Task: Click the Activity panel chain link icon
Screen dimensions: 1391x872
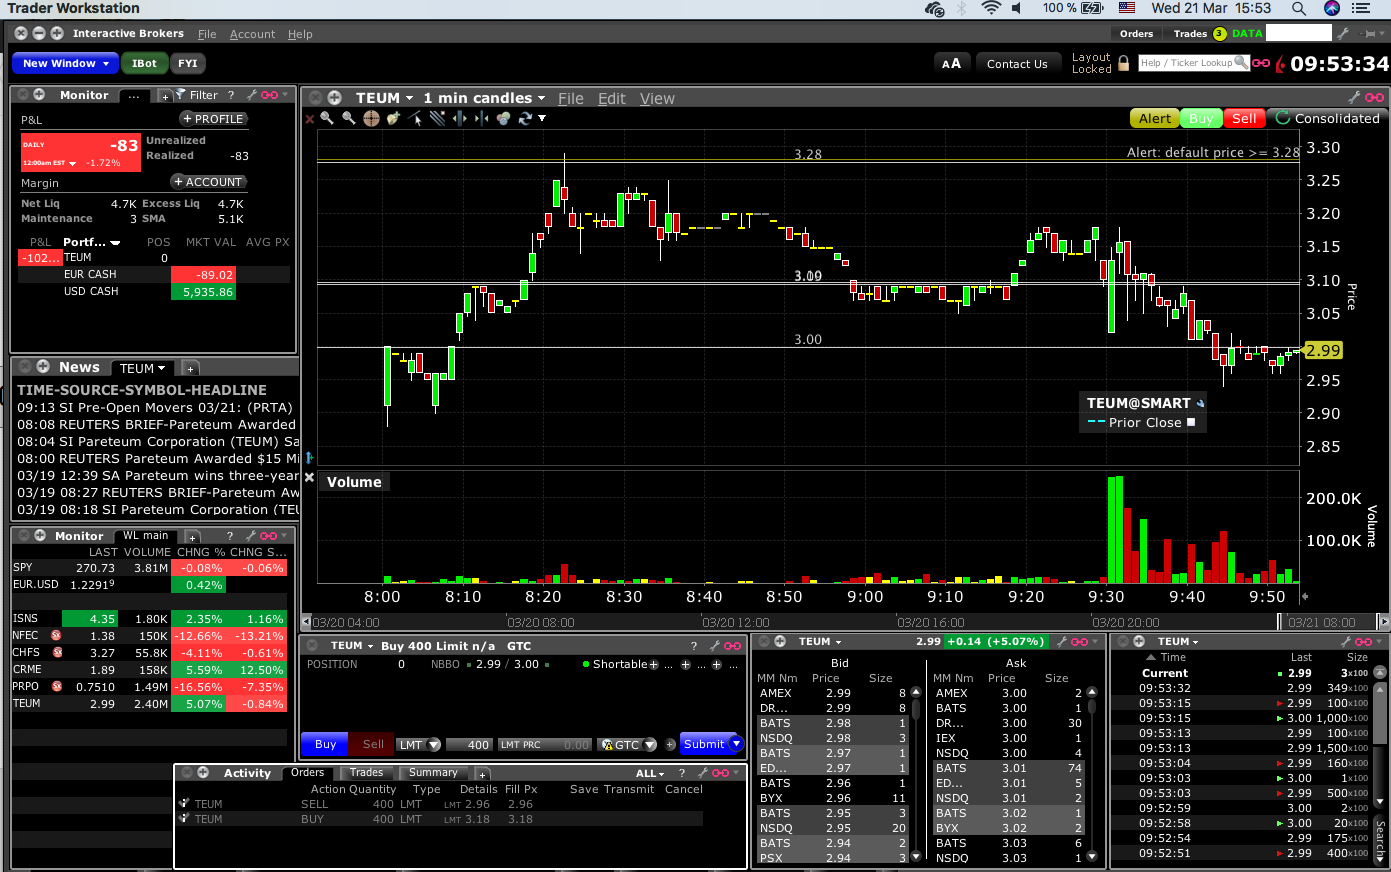Action: tap(720, 773)
